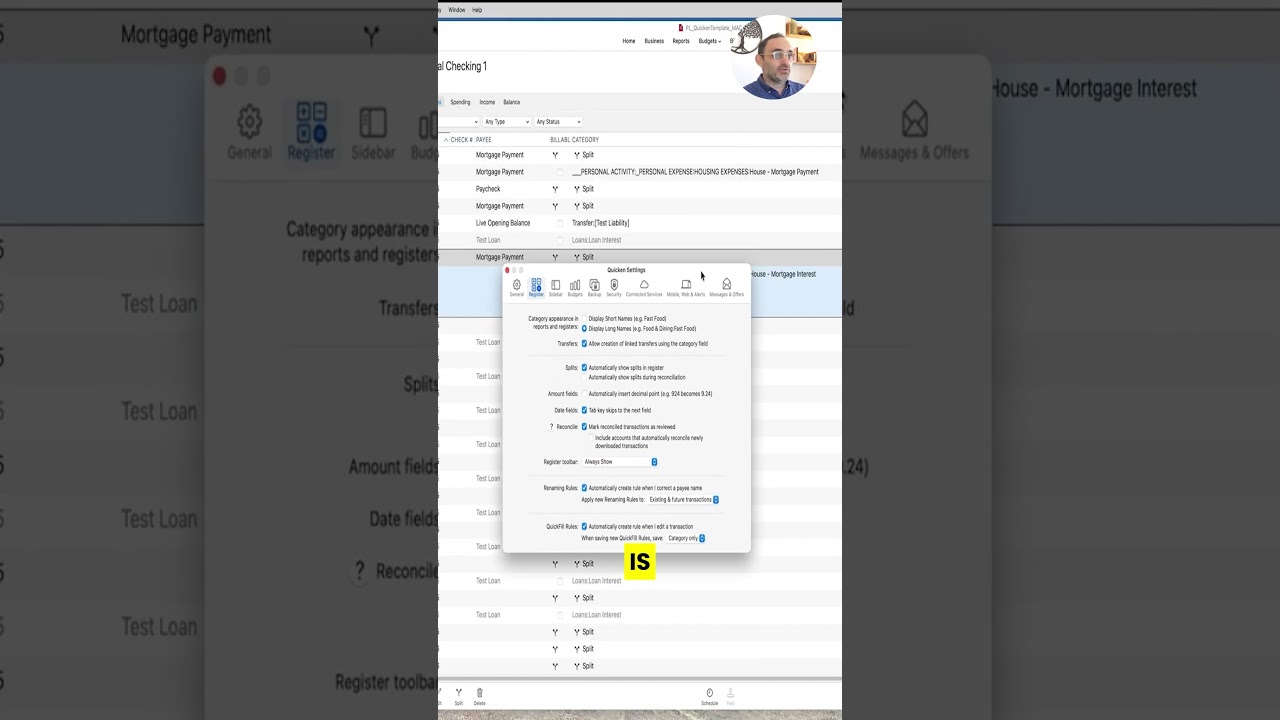The height and width of the screenshot is (720, 1280).
Task: Toggle Mark reconciled transactions as reviewed
Action: click(584, 427)
